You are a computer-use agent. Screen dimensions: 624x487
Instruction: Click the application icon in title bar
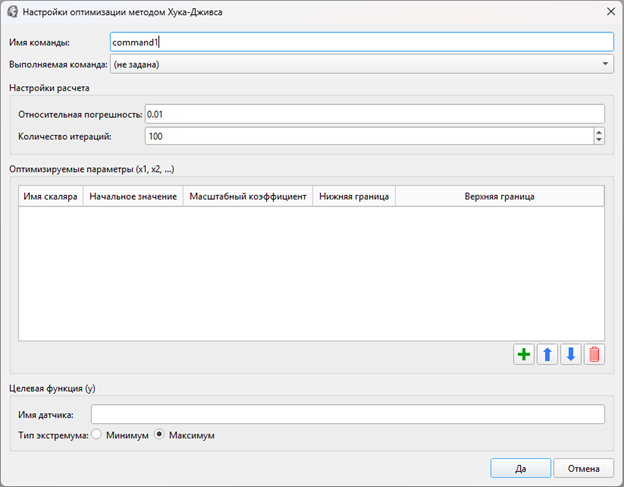click(x=12, y=12)
